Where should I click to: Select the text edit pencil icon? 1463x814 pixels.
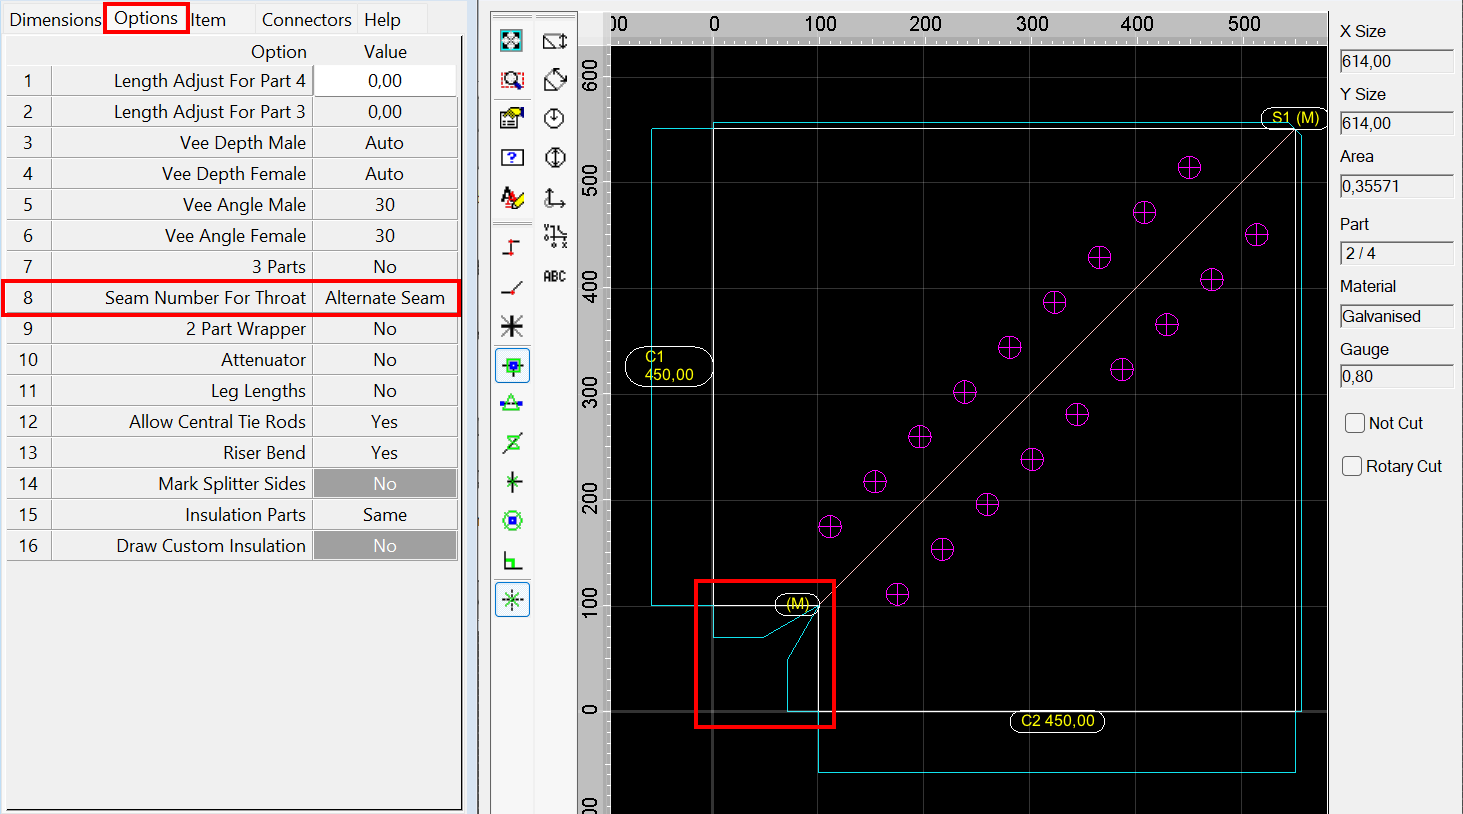pyautogui.click(x=512, y=197)
